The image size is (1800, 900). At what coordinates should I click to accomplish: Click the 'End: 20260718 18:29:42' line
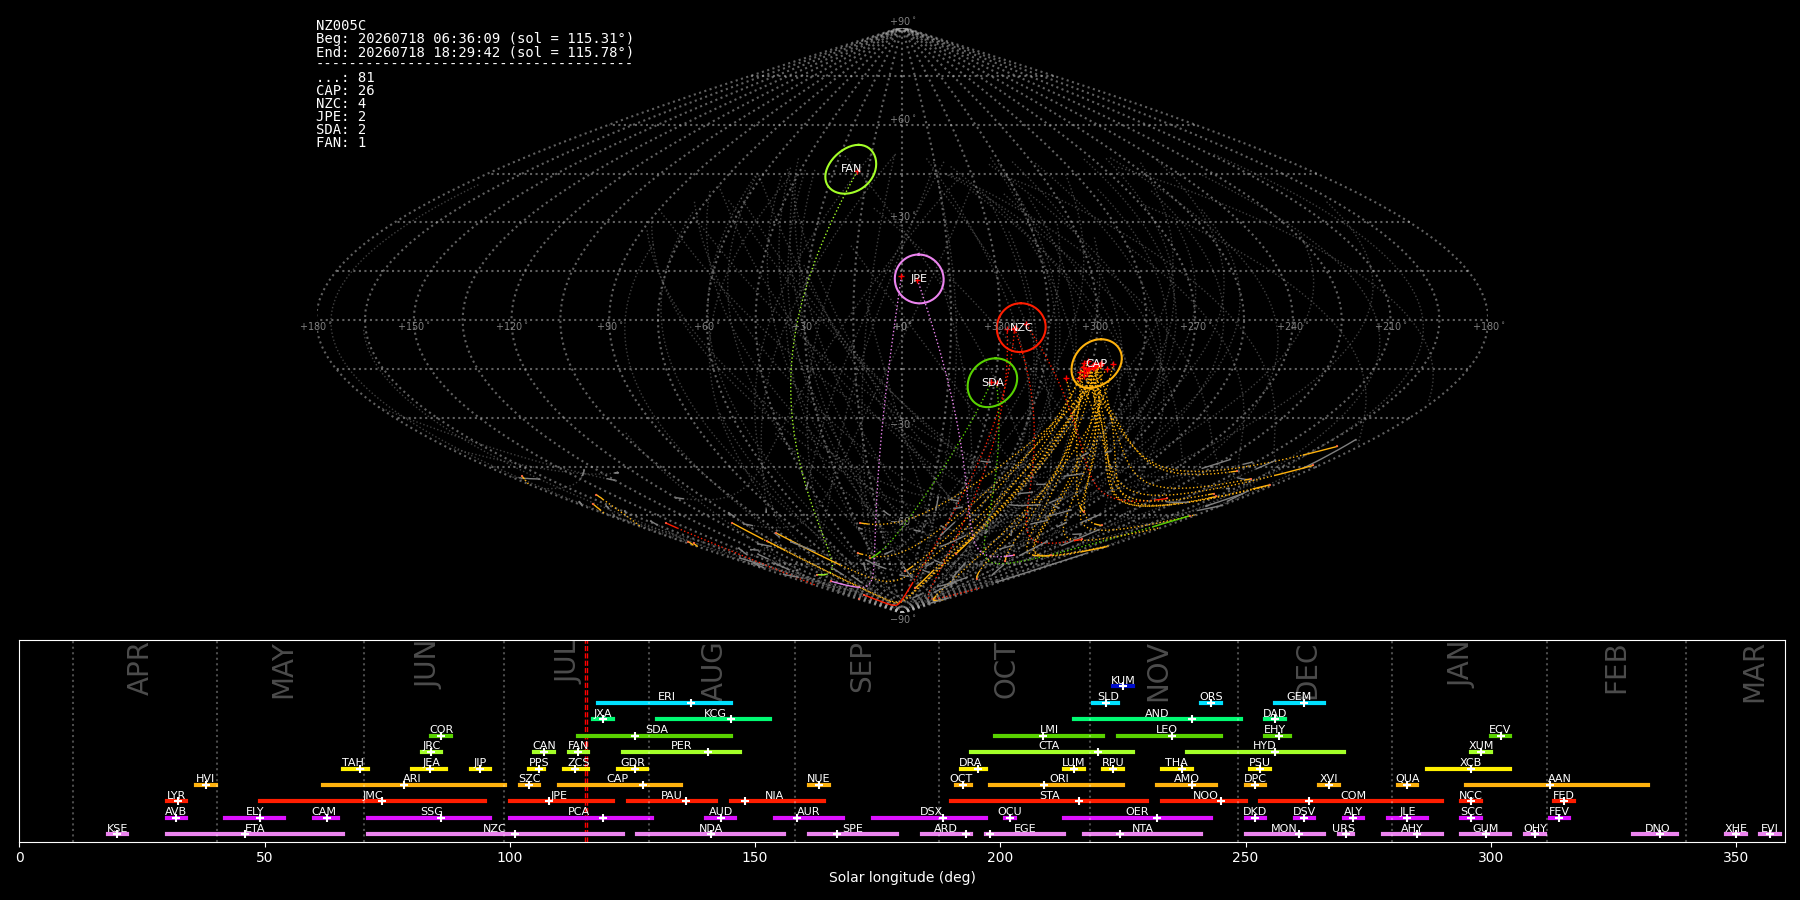(x=475, y=52)
